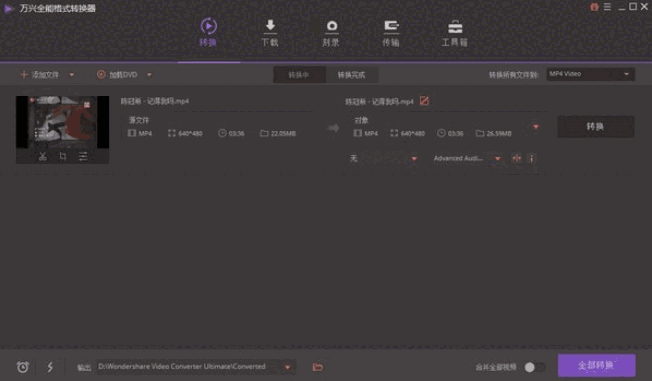
Task: Open the output folder path dropdown
Action: tap(287, 367)
